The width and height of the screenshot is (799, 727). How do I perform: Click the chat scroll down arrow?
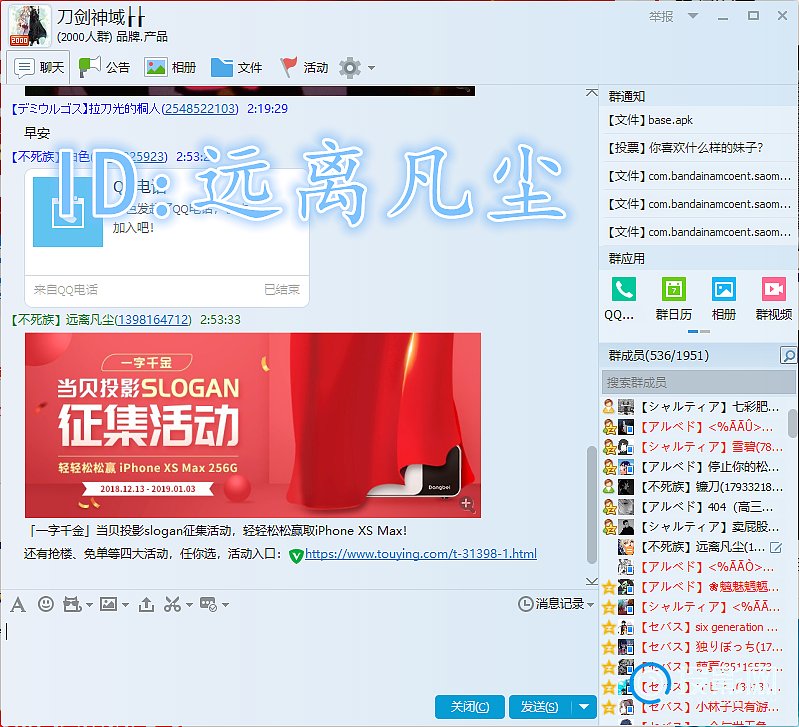(x=592, y=581)
